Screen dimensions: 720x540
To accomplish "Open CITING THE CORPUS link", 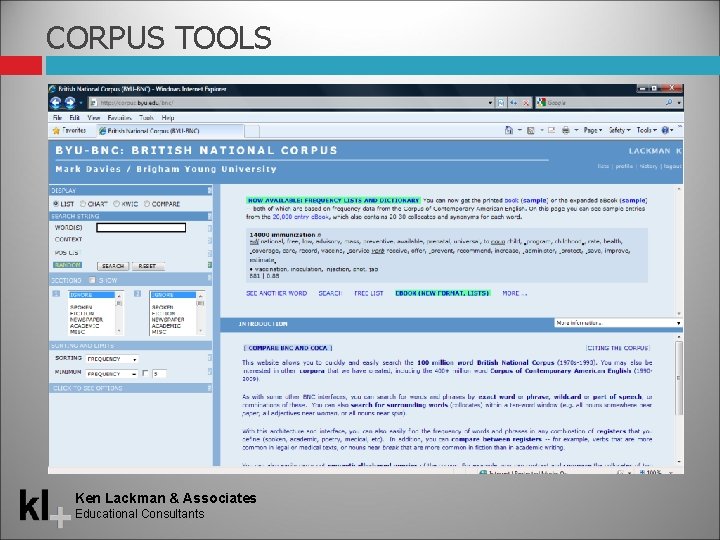I will pos(618,348).
